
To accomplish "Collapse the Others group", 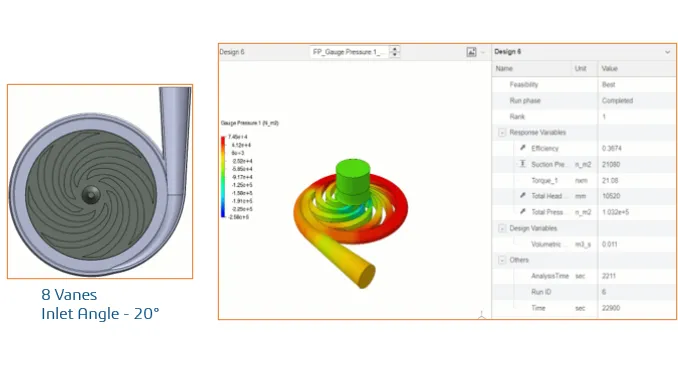I will coord(502,260).
